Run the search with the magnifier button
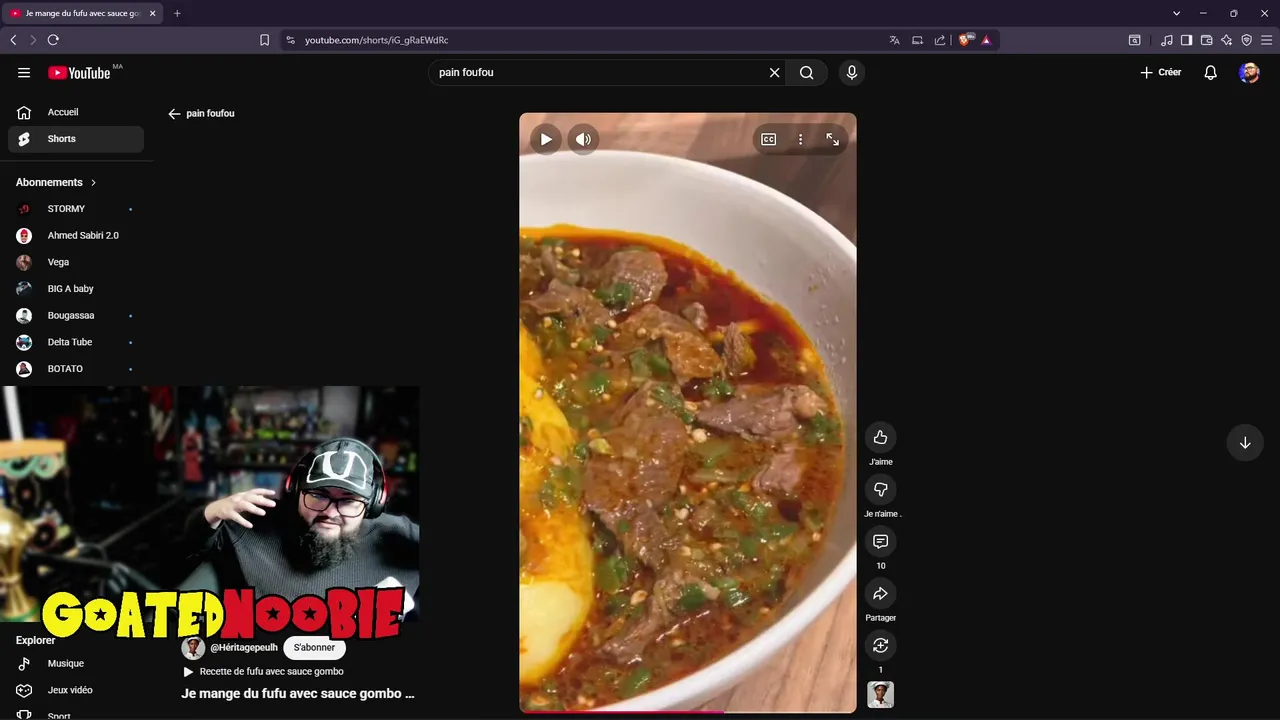The image size is (1280, 720). 806,72
